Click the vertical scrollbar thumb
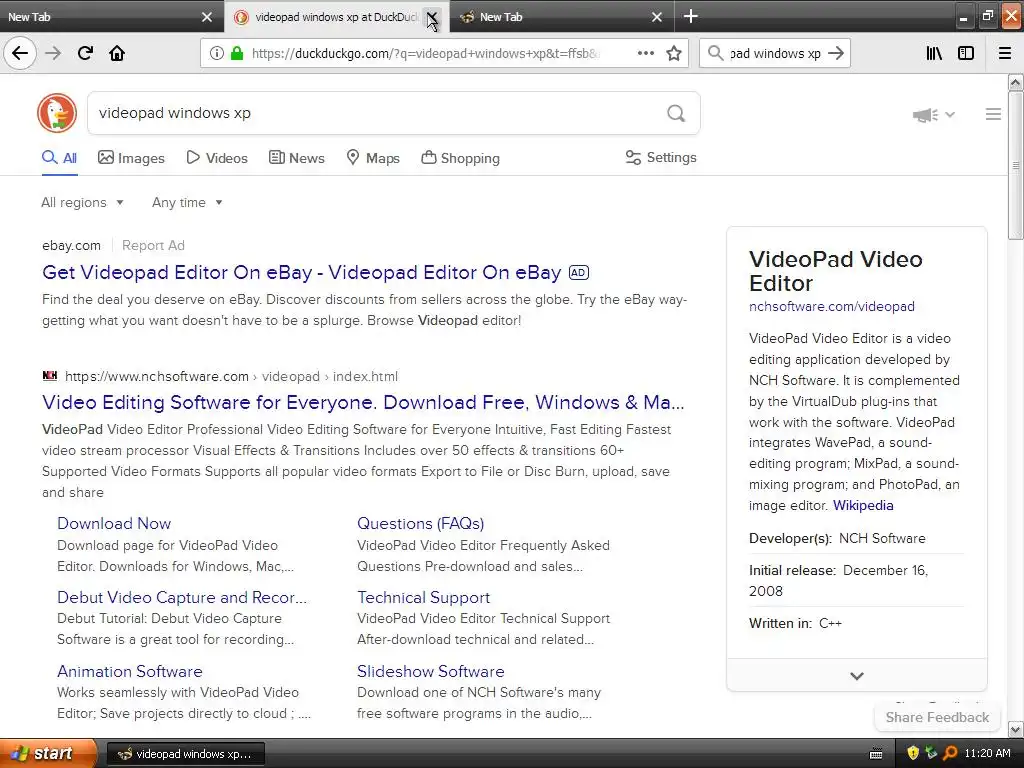This screenshot has height=768, width=1024. (x=1015, y=166)
